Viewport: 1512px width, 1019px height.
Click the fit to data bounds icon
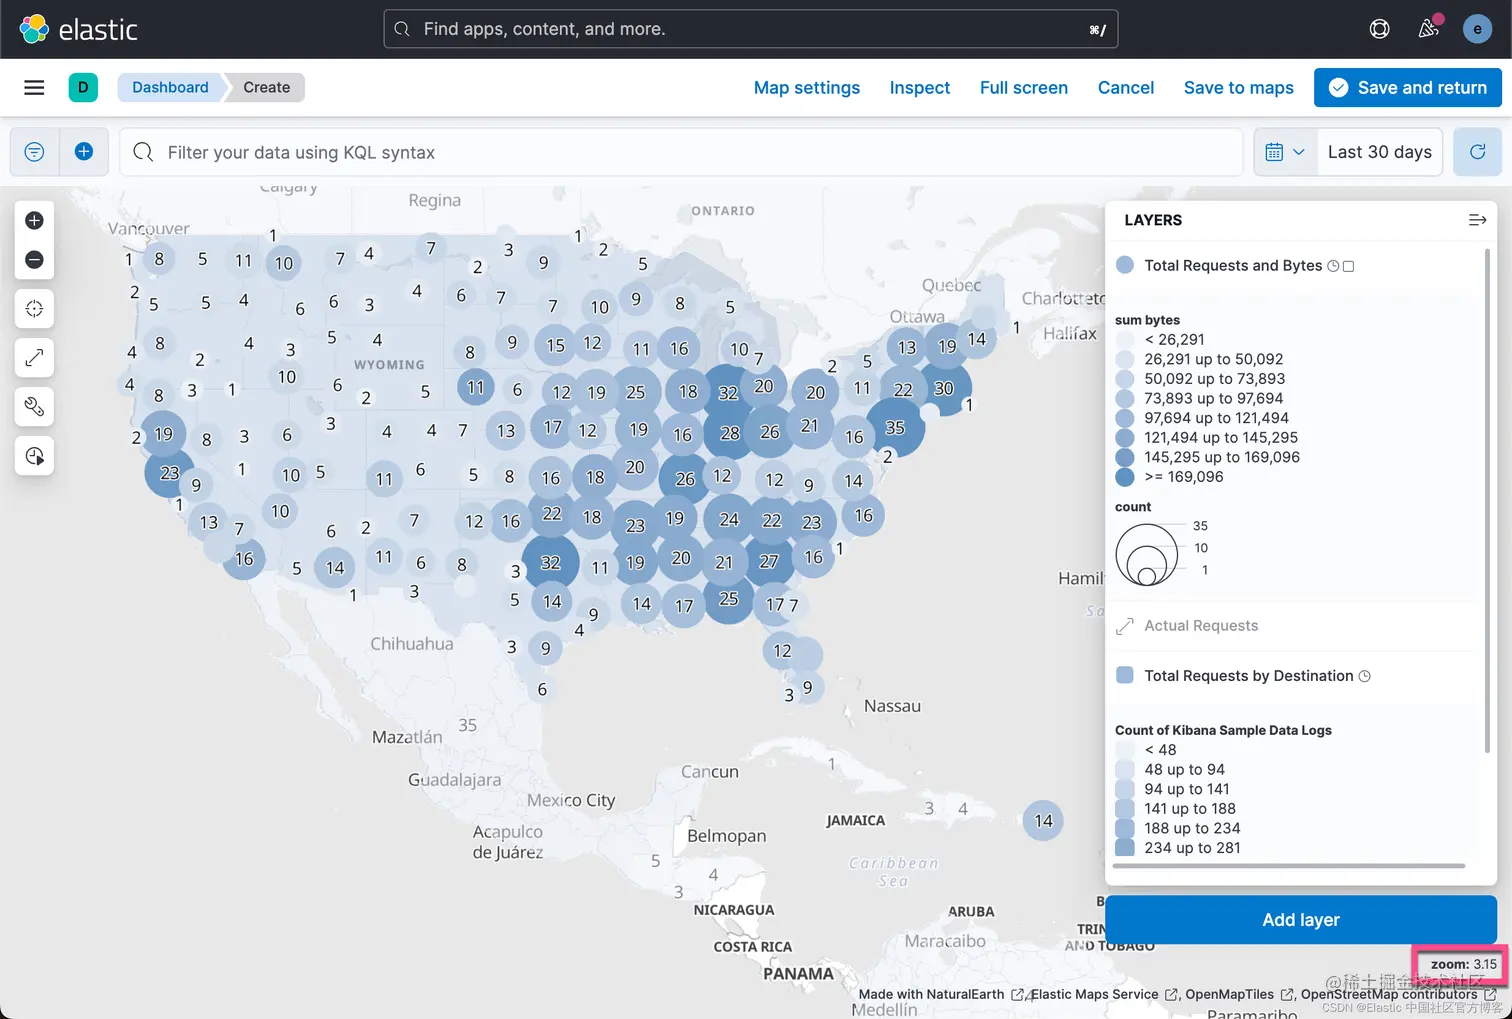tap(34, 308)
